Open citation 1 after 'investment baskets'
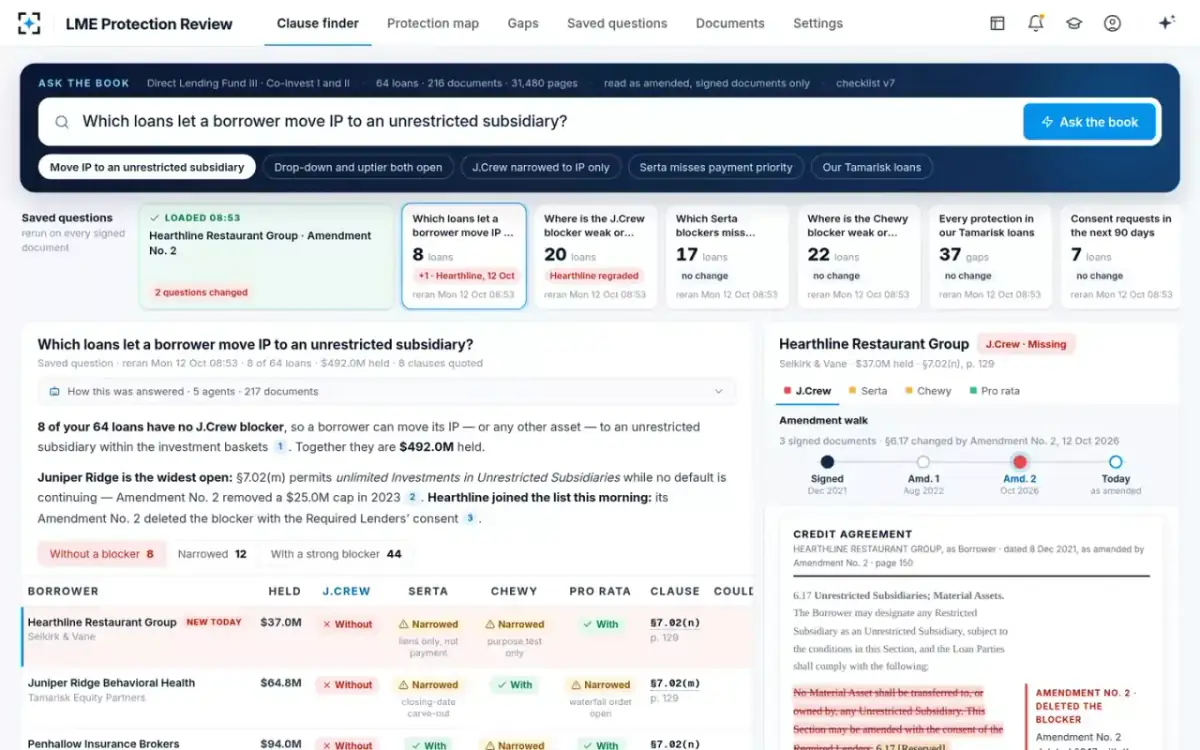This screenshot has width=1200, height=750. 280,447
